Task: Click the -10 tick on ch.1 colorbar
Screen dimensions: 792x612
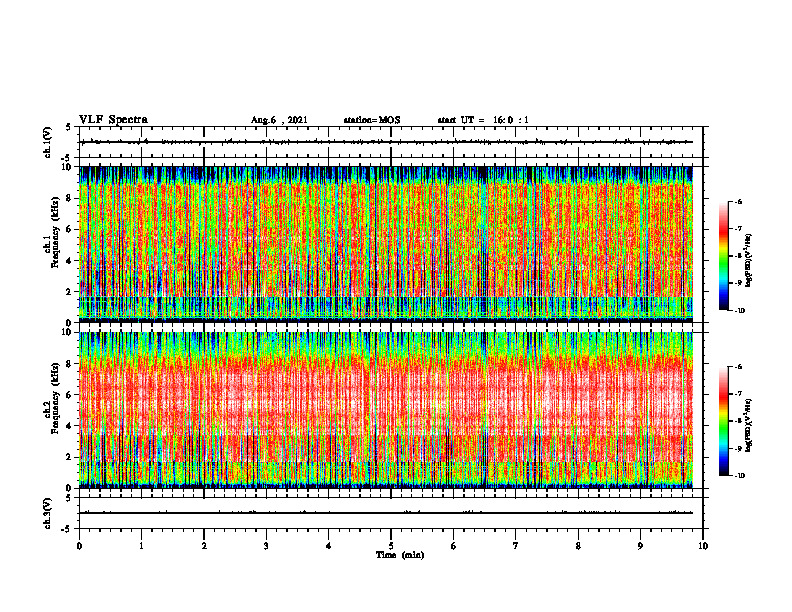Action: coord(740,311)
